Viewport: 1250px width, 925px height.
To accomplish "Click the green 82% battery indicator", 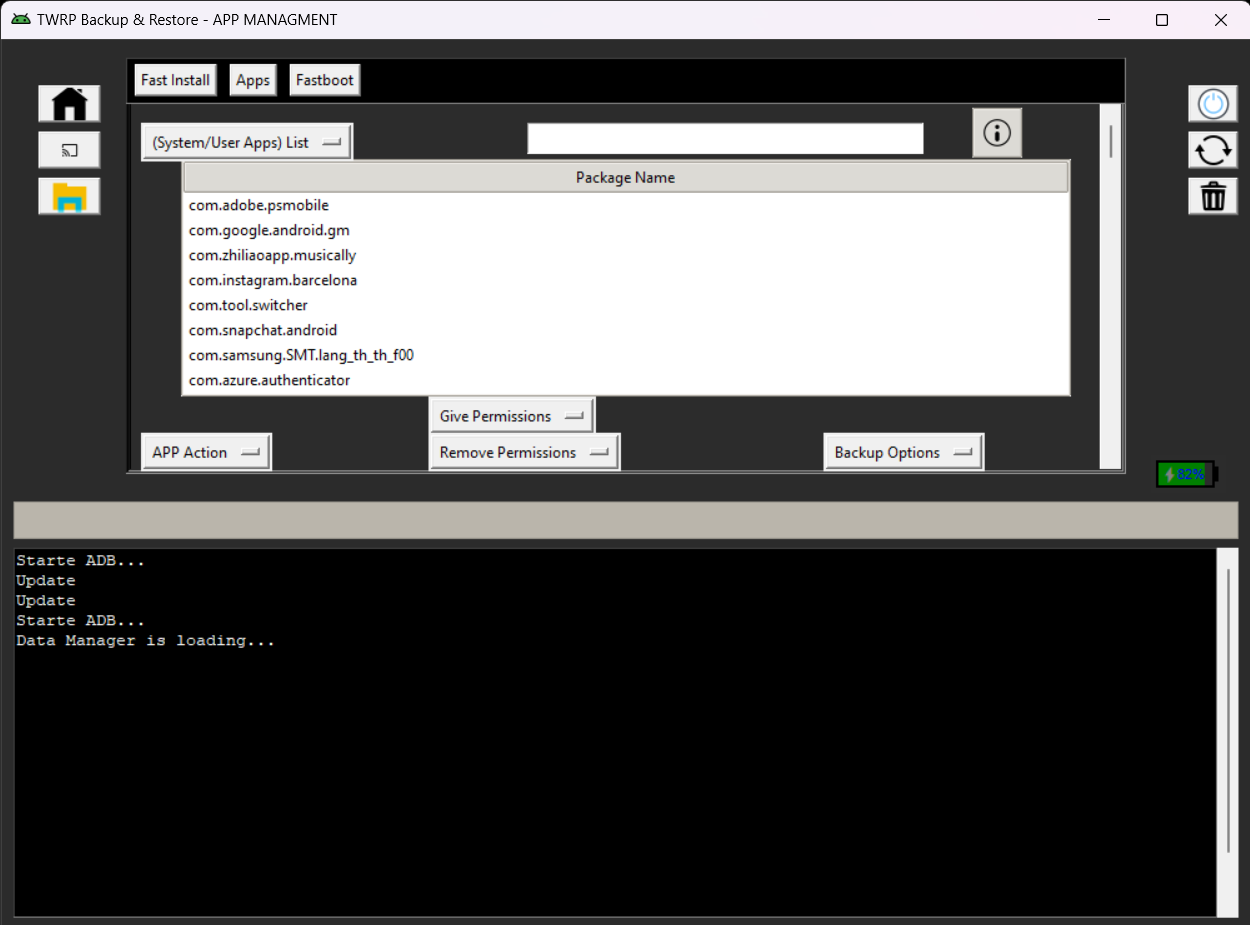I will click(x=1185, y=473).
